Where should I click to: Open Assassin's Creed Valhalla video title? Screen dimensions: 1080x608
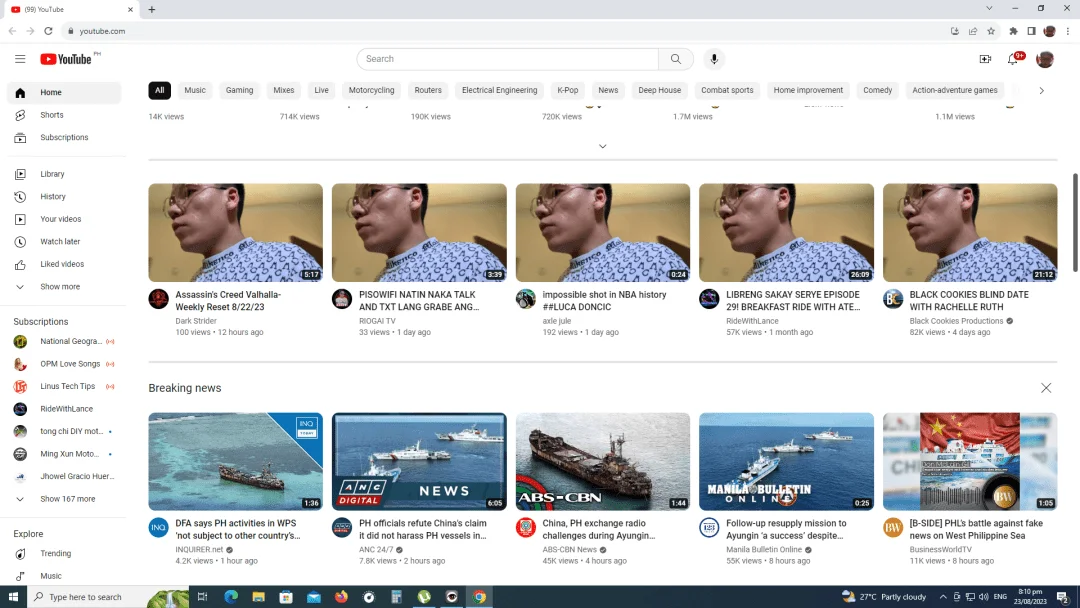pos(228,301)
